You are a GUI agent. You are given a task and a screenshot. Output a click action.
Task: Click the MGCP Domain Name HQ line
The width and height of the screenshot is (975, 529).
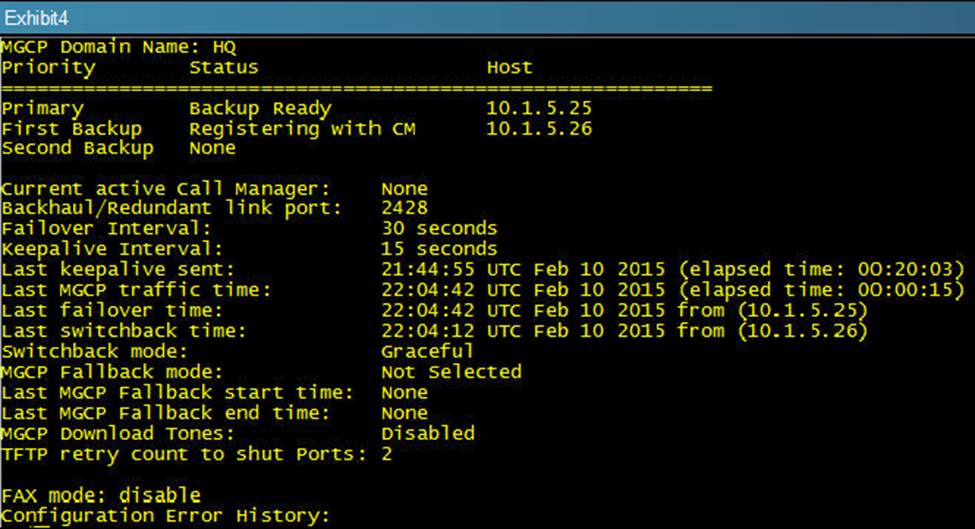[118, 47]
